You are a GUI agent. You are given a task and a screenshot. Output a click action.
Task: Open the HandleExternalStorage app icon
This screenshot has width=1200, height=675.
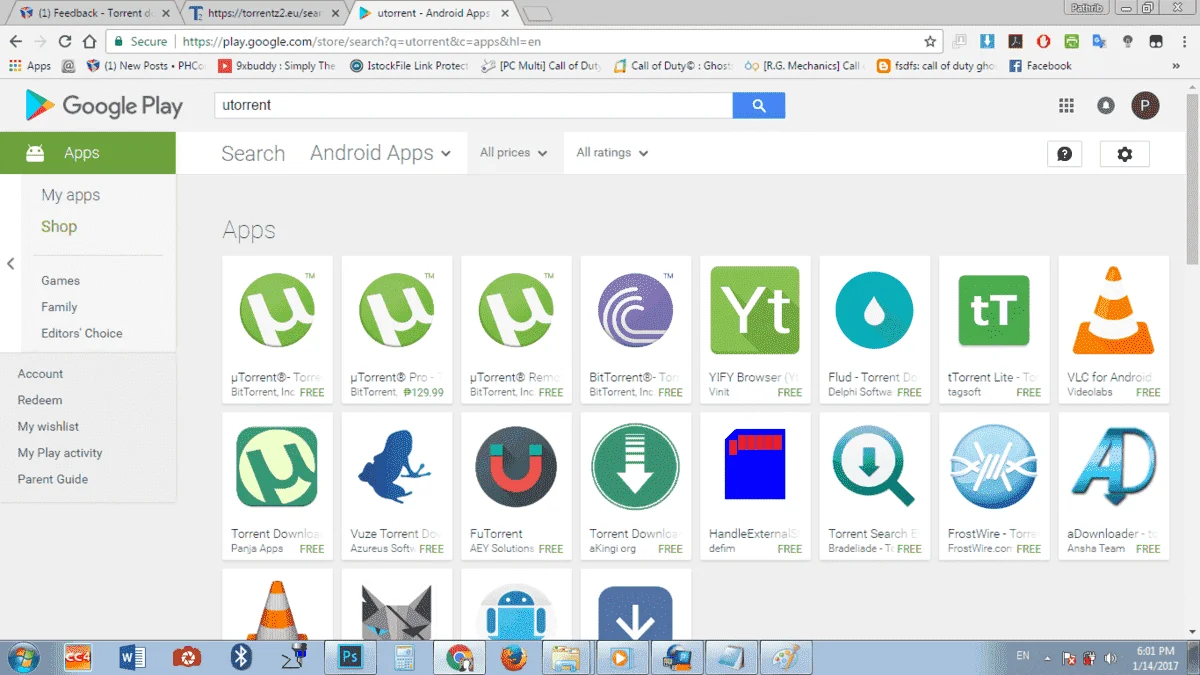click(x=754, y=466)
